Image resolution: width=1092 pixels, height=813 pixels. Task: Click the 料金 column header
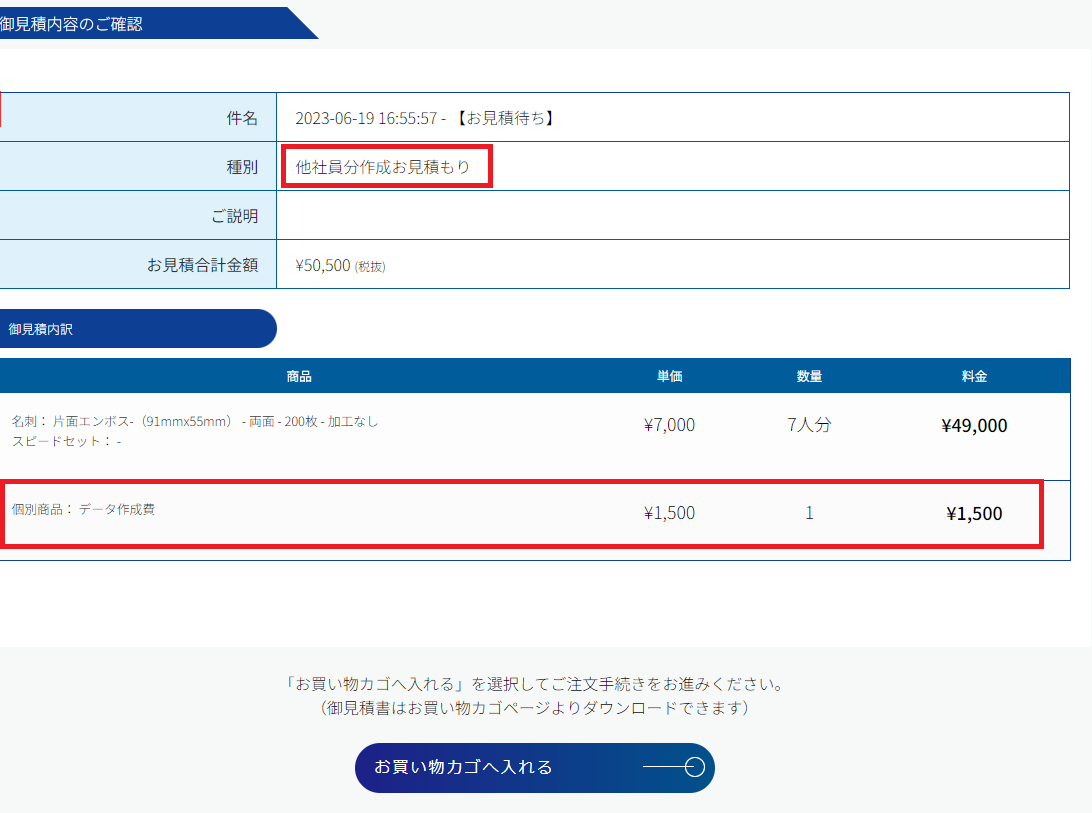pos(974,377)
